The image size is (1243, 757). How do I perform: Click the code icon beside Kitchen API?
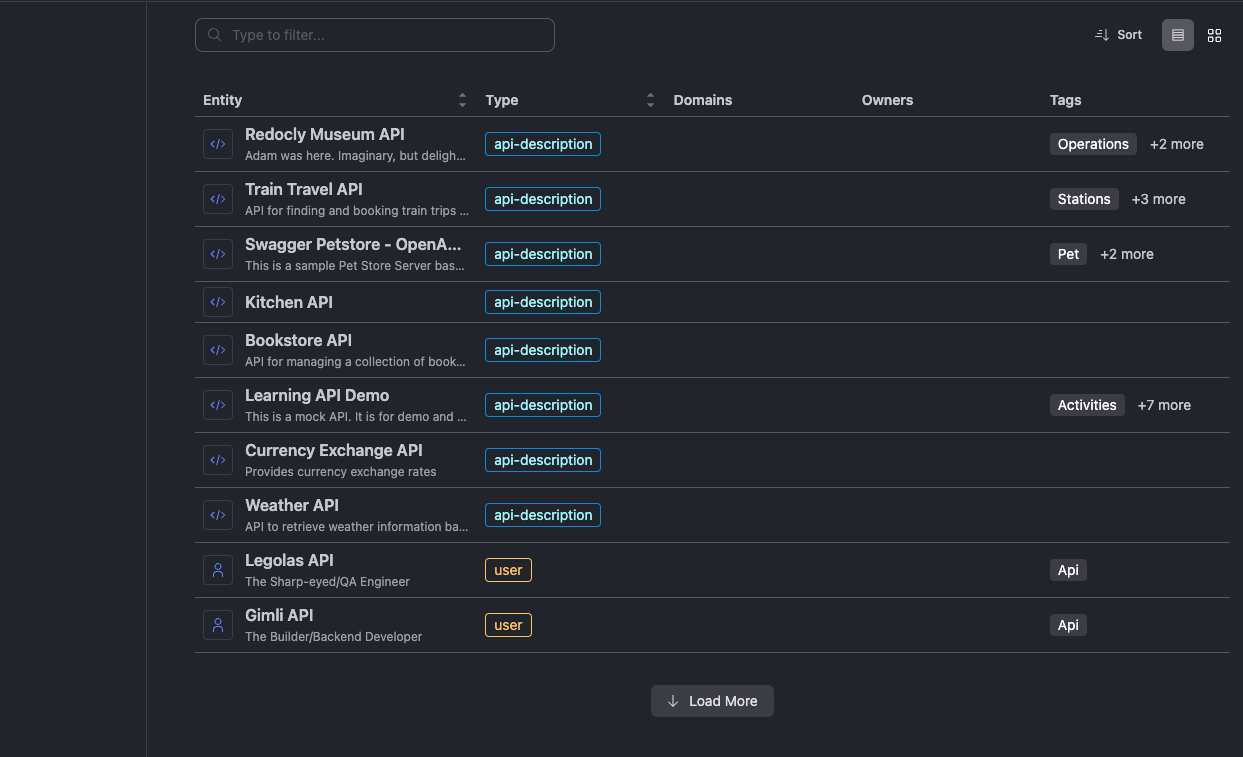(218, 302)
